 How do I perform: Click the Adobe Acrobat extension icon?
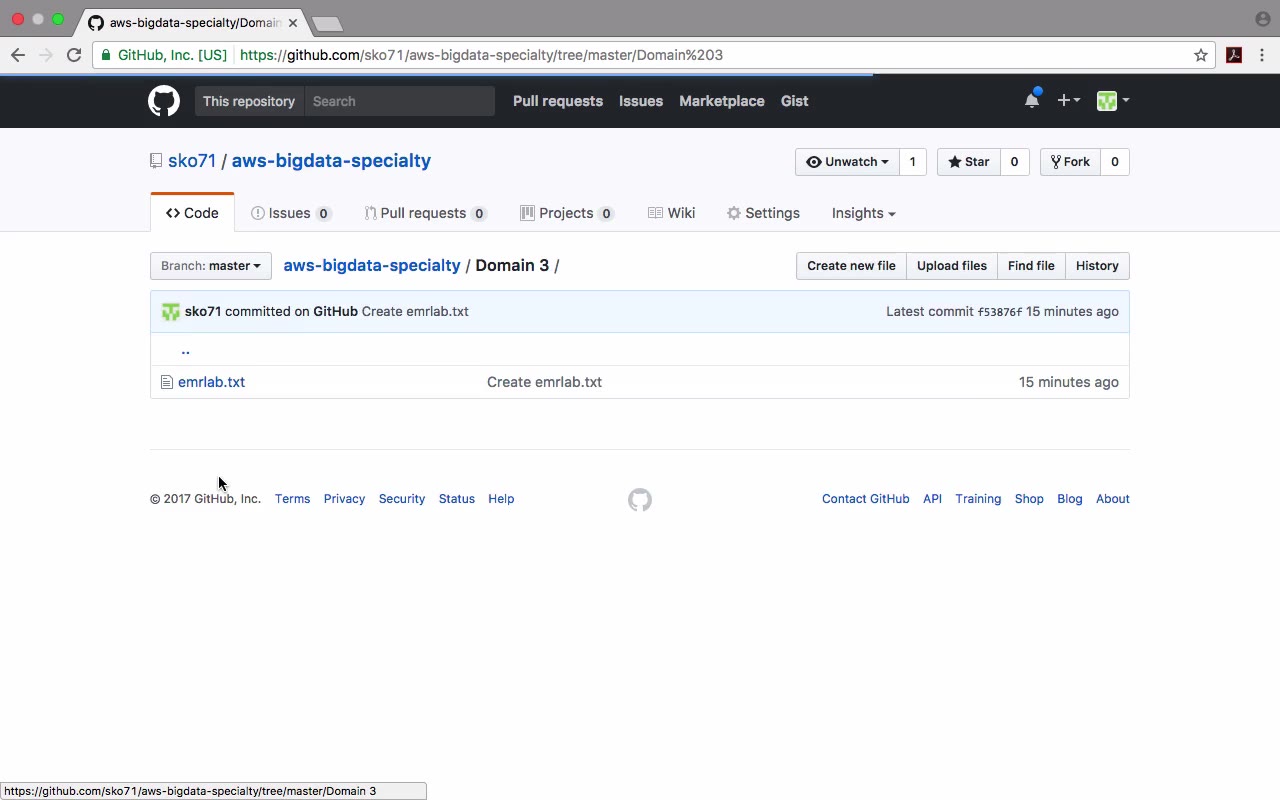pos(1234,55)
